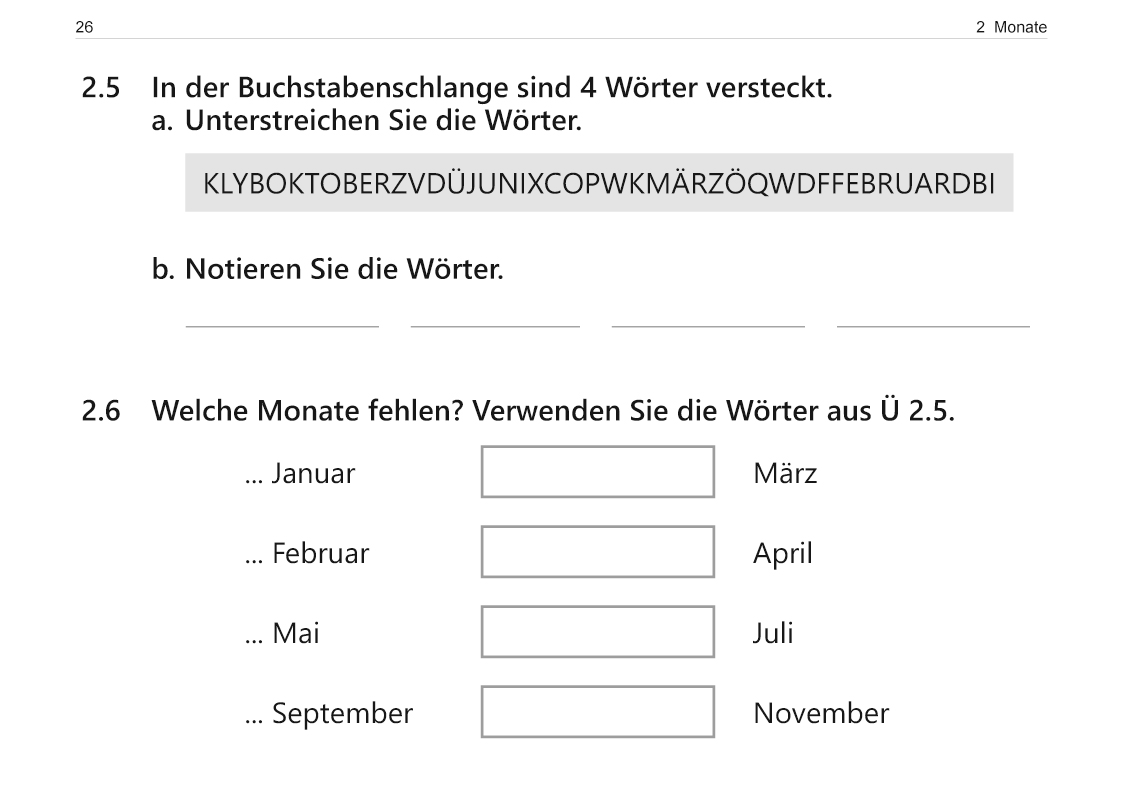Click the '... Januar' label

300,473
